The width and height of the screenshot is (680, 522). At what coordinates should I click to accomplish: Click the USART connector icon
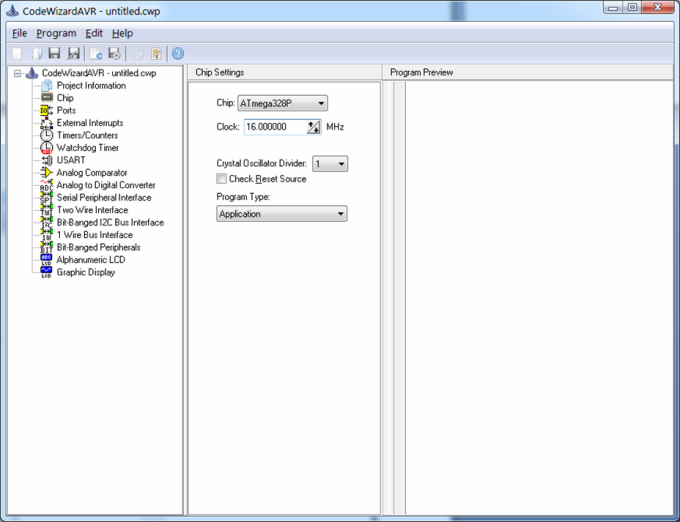click(x=46, y=160)
